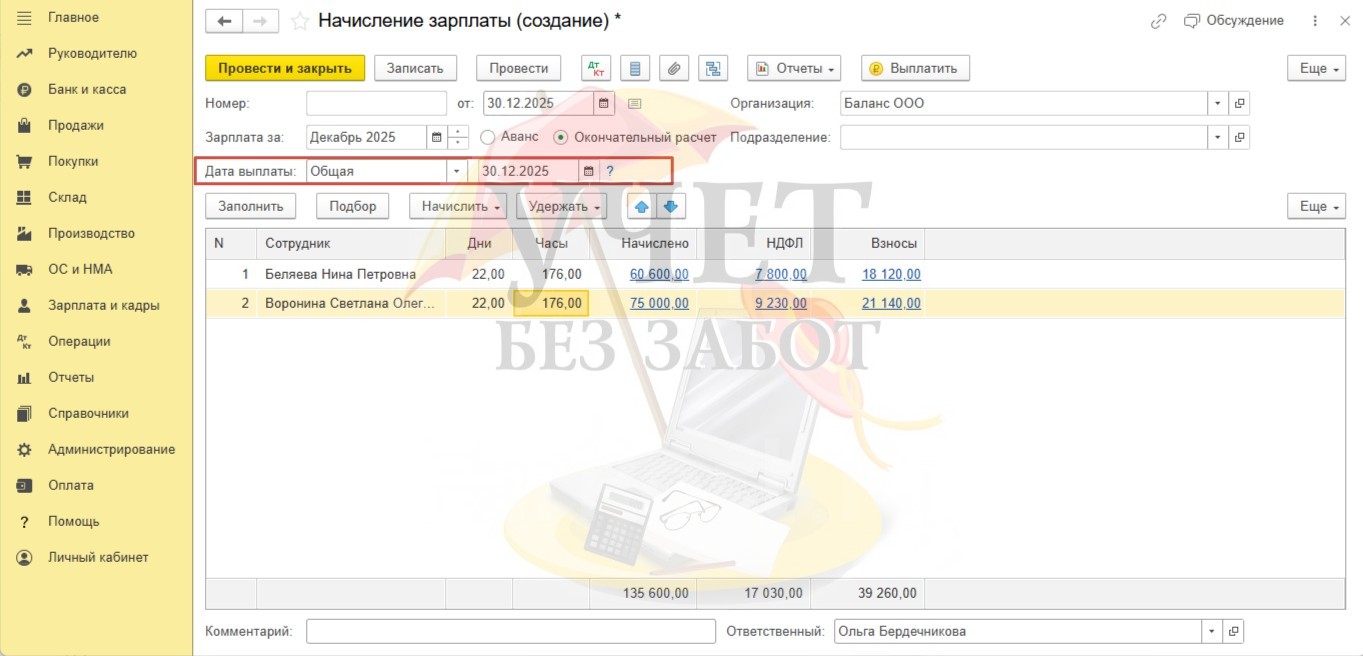Click into the Комментарий field
Screen dimensions: 1363x656
point(511,631)
